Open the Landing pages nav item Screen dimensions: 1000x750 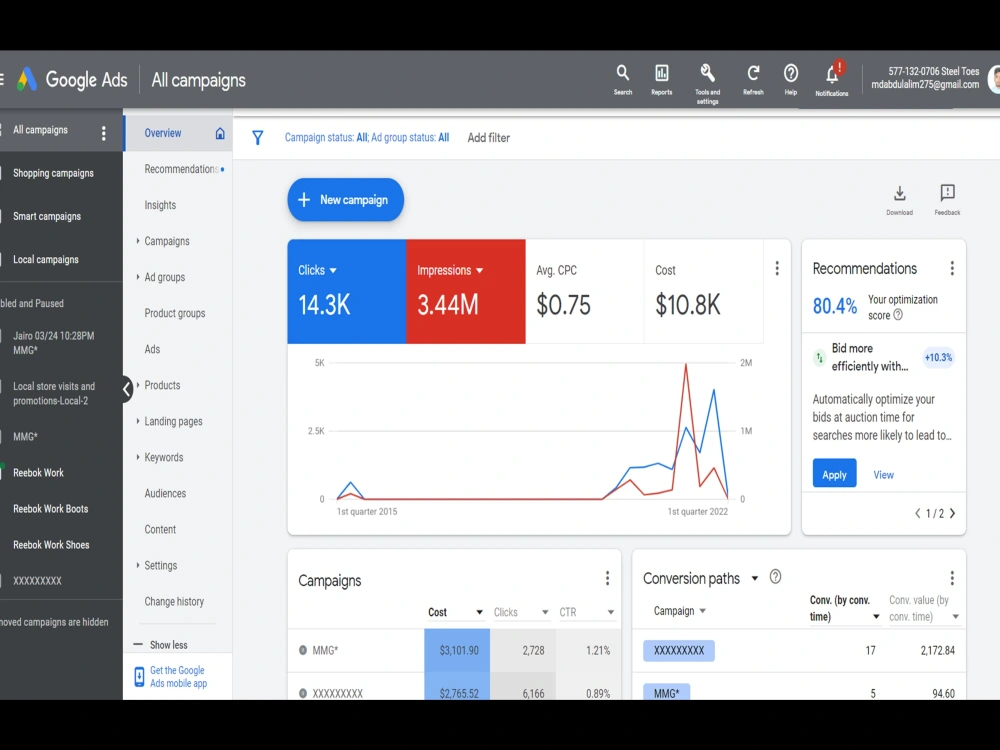click(x=173, y=422)
